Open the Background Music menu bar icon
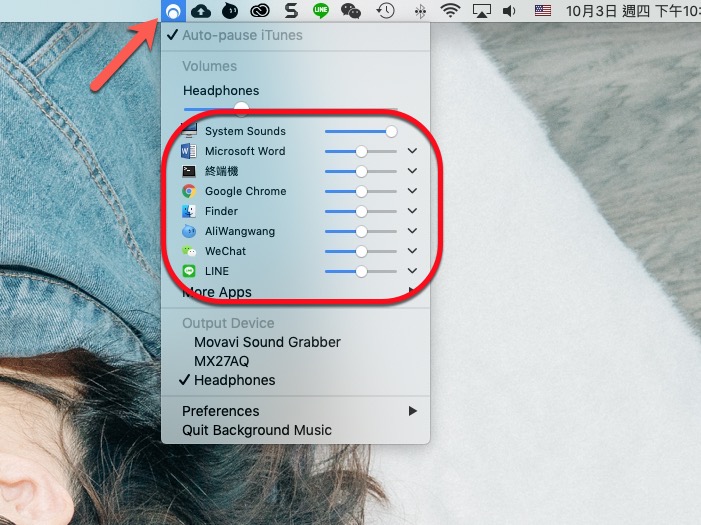 (x=173, y=11)
